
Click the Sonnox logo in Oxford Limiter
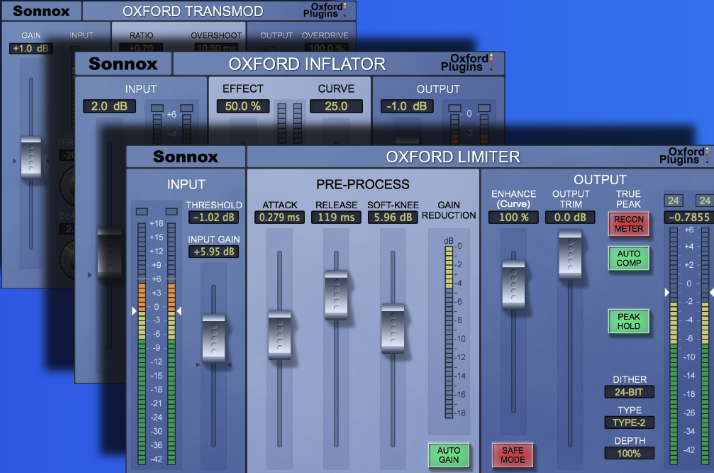coord(185,157)
